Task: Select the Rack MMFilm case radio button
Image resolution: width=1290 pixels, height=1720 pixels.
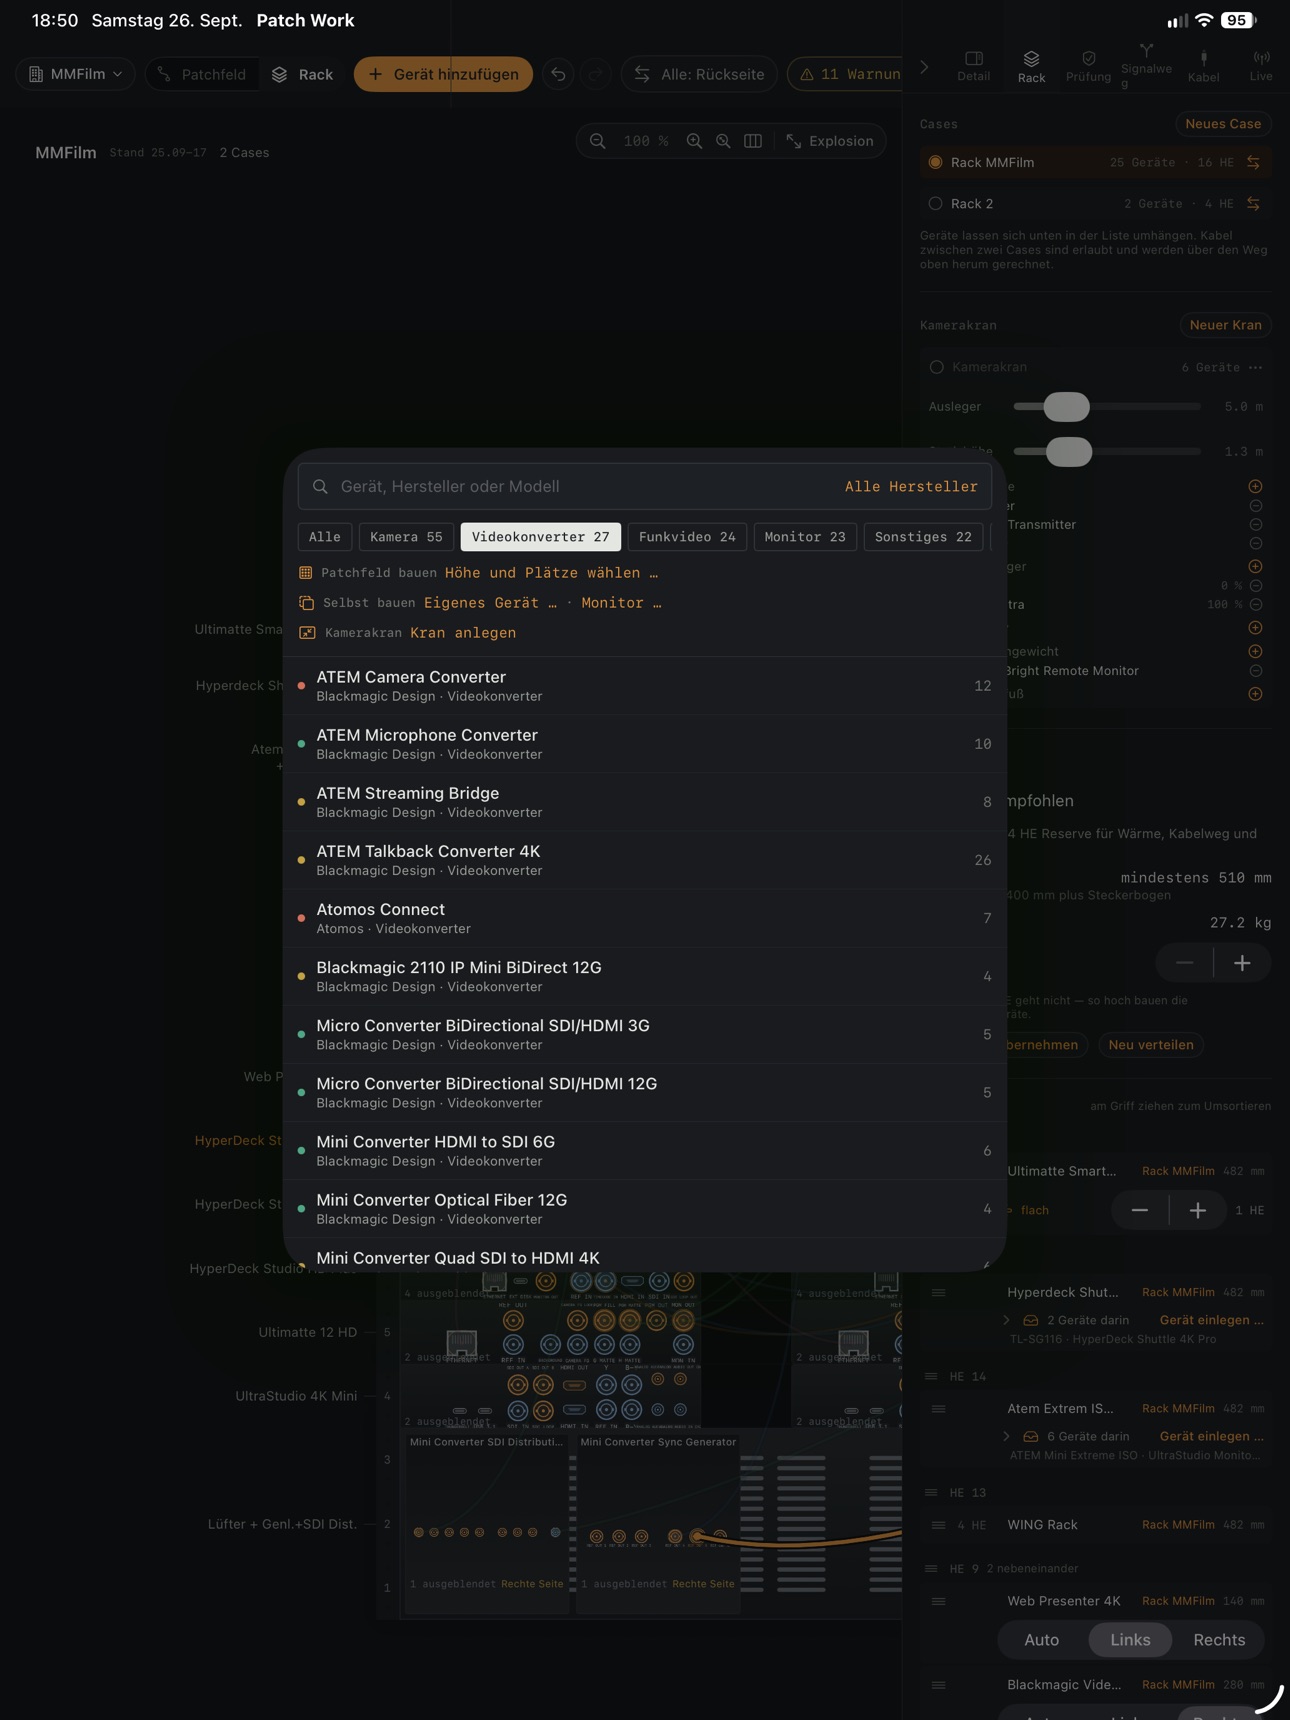Action: click(935, 162)
